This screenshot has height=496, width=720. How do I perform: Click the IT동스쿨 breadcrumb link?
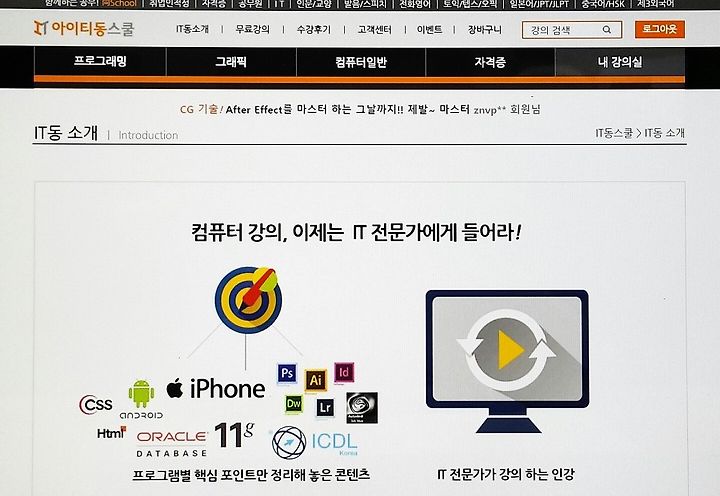click(x=614, y=133)
